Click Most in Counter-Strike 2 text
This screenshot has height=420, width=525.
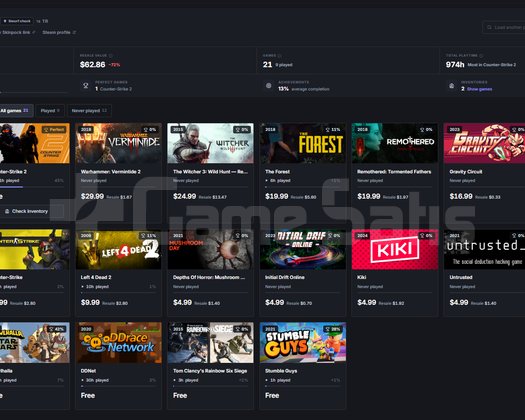click(x=492, y=65)
